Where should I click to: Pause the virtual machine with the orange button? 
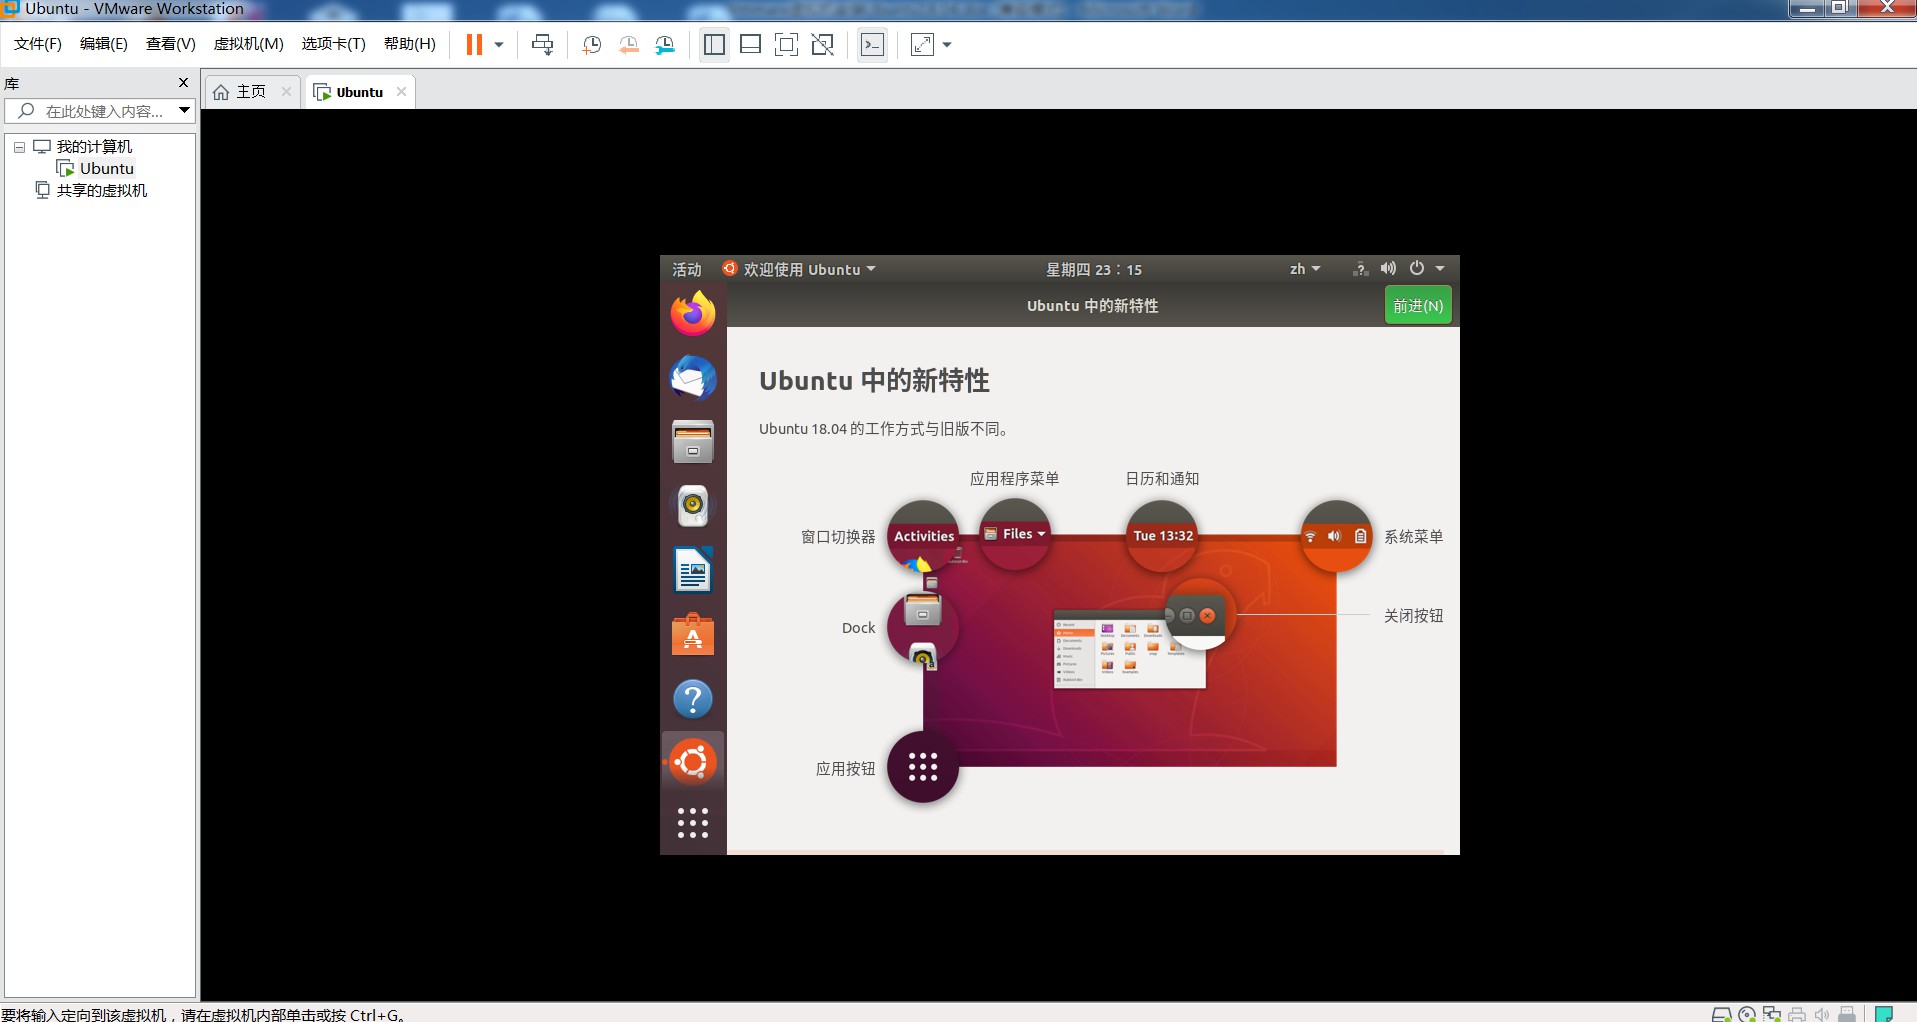coord(474,45)
